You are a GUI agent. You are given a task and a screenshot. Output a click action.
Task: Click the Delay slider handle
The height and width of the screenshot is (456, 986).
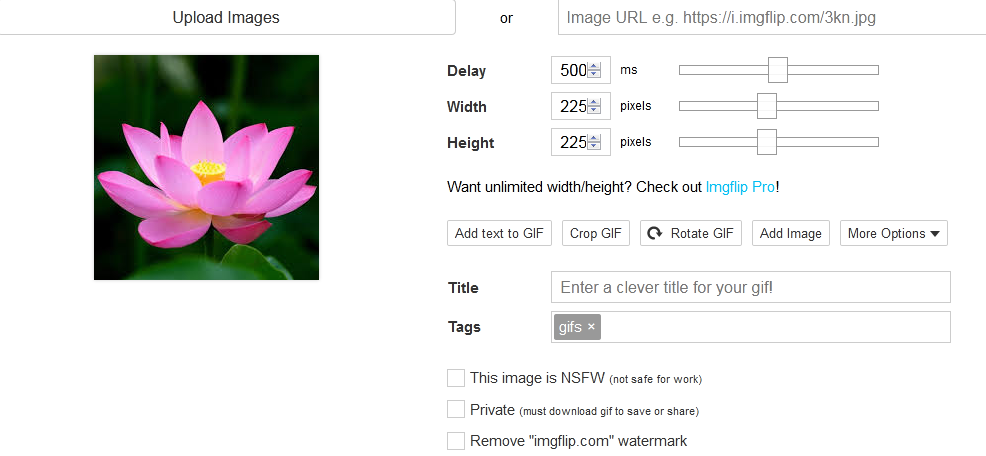pyautogui.click(x=778, y=70)
